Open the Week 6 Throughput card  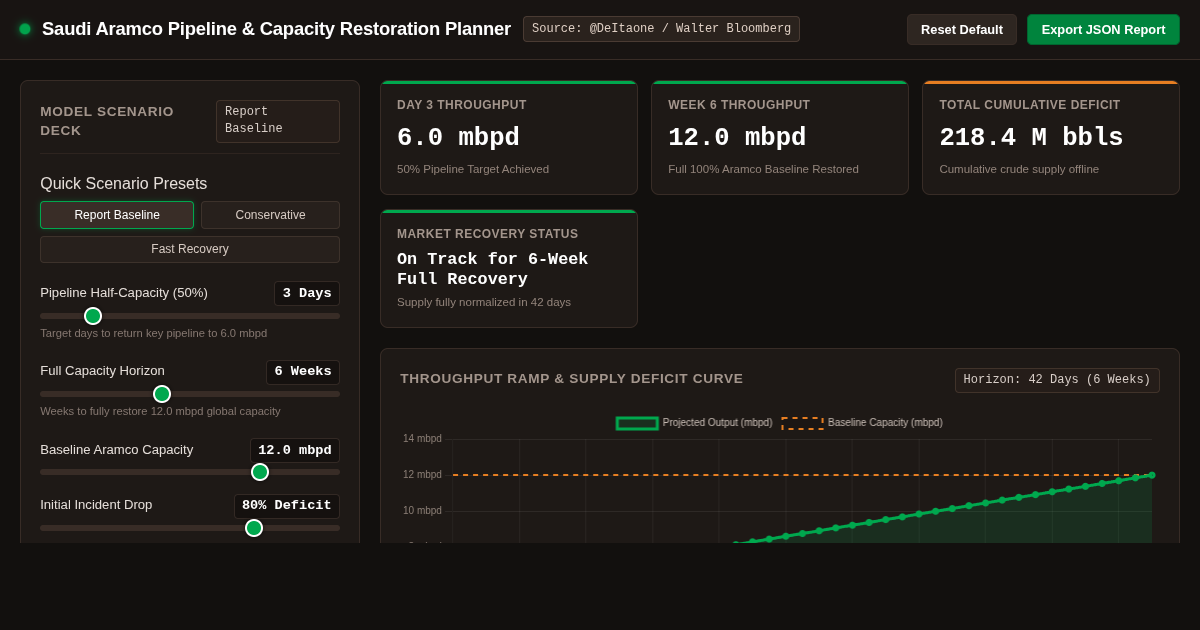[x=780, y=138]
